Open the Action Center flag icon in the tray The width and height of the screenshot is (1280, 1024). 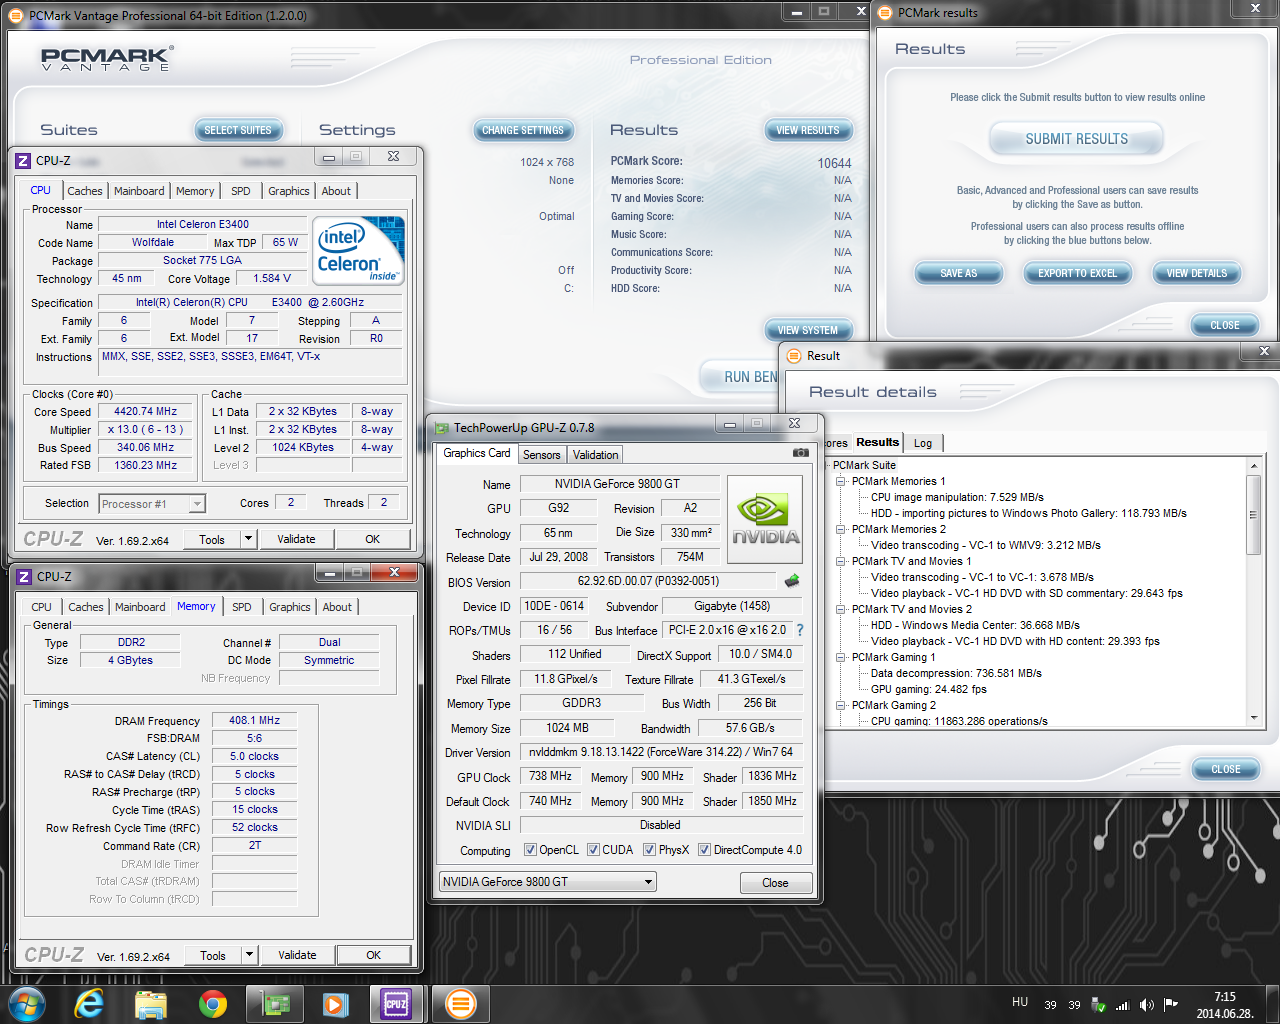click(1170, 1005)
